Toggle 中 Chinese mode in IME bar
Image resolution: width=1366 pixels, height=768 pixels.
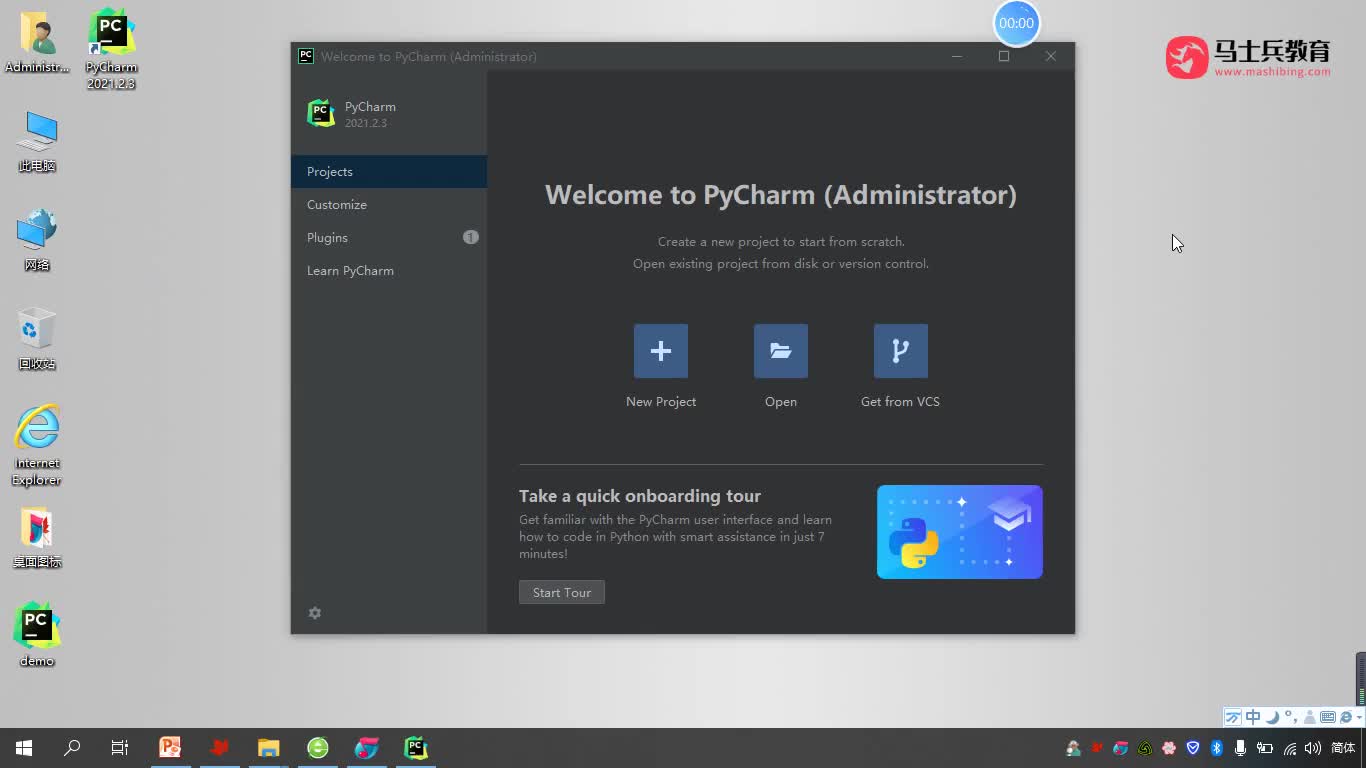(1253, 717)
